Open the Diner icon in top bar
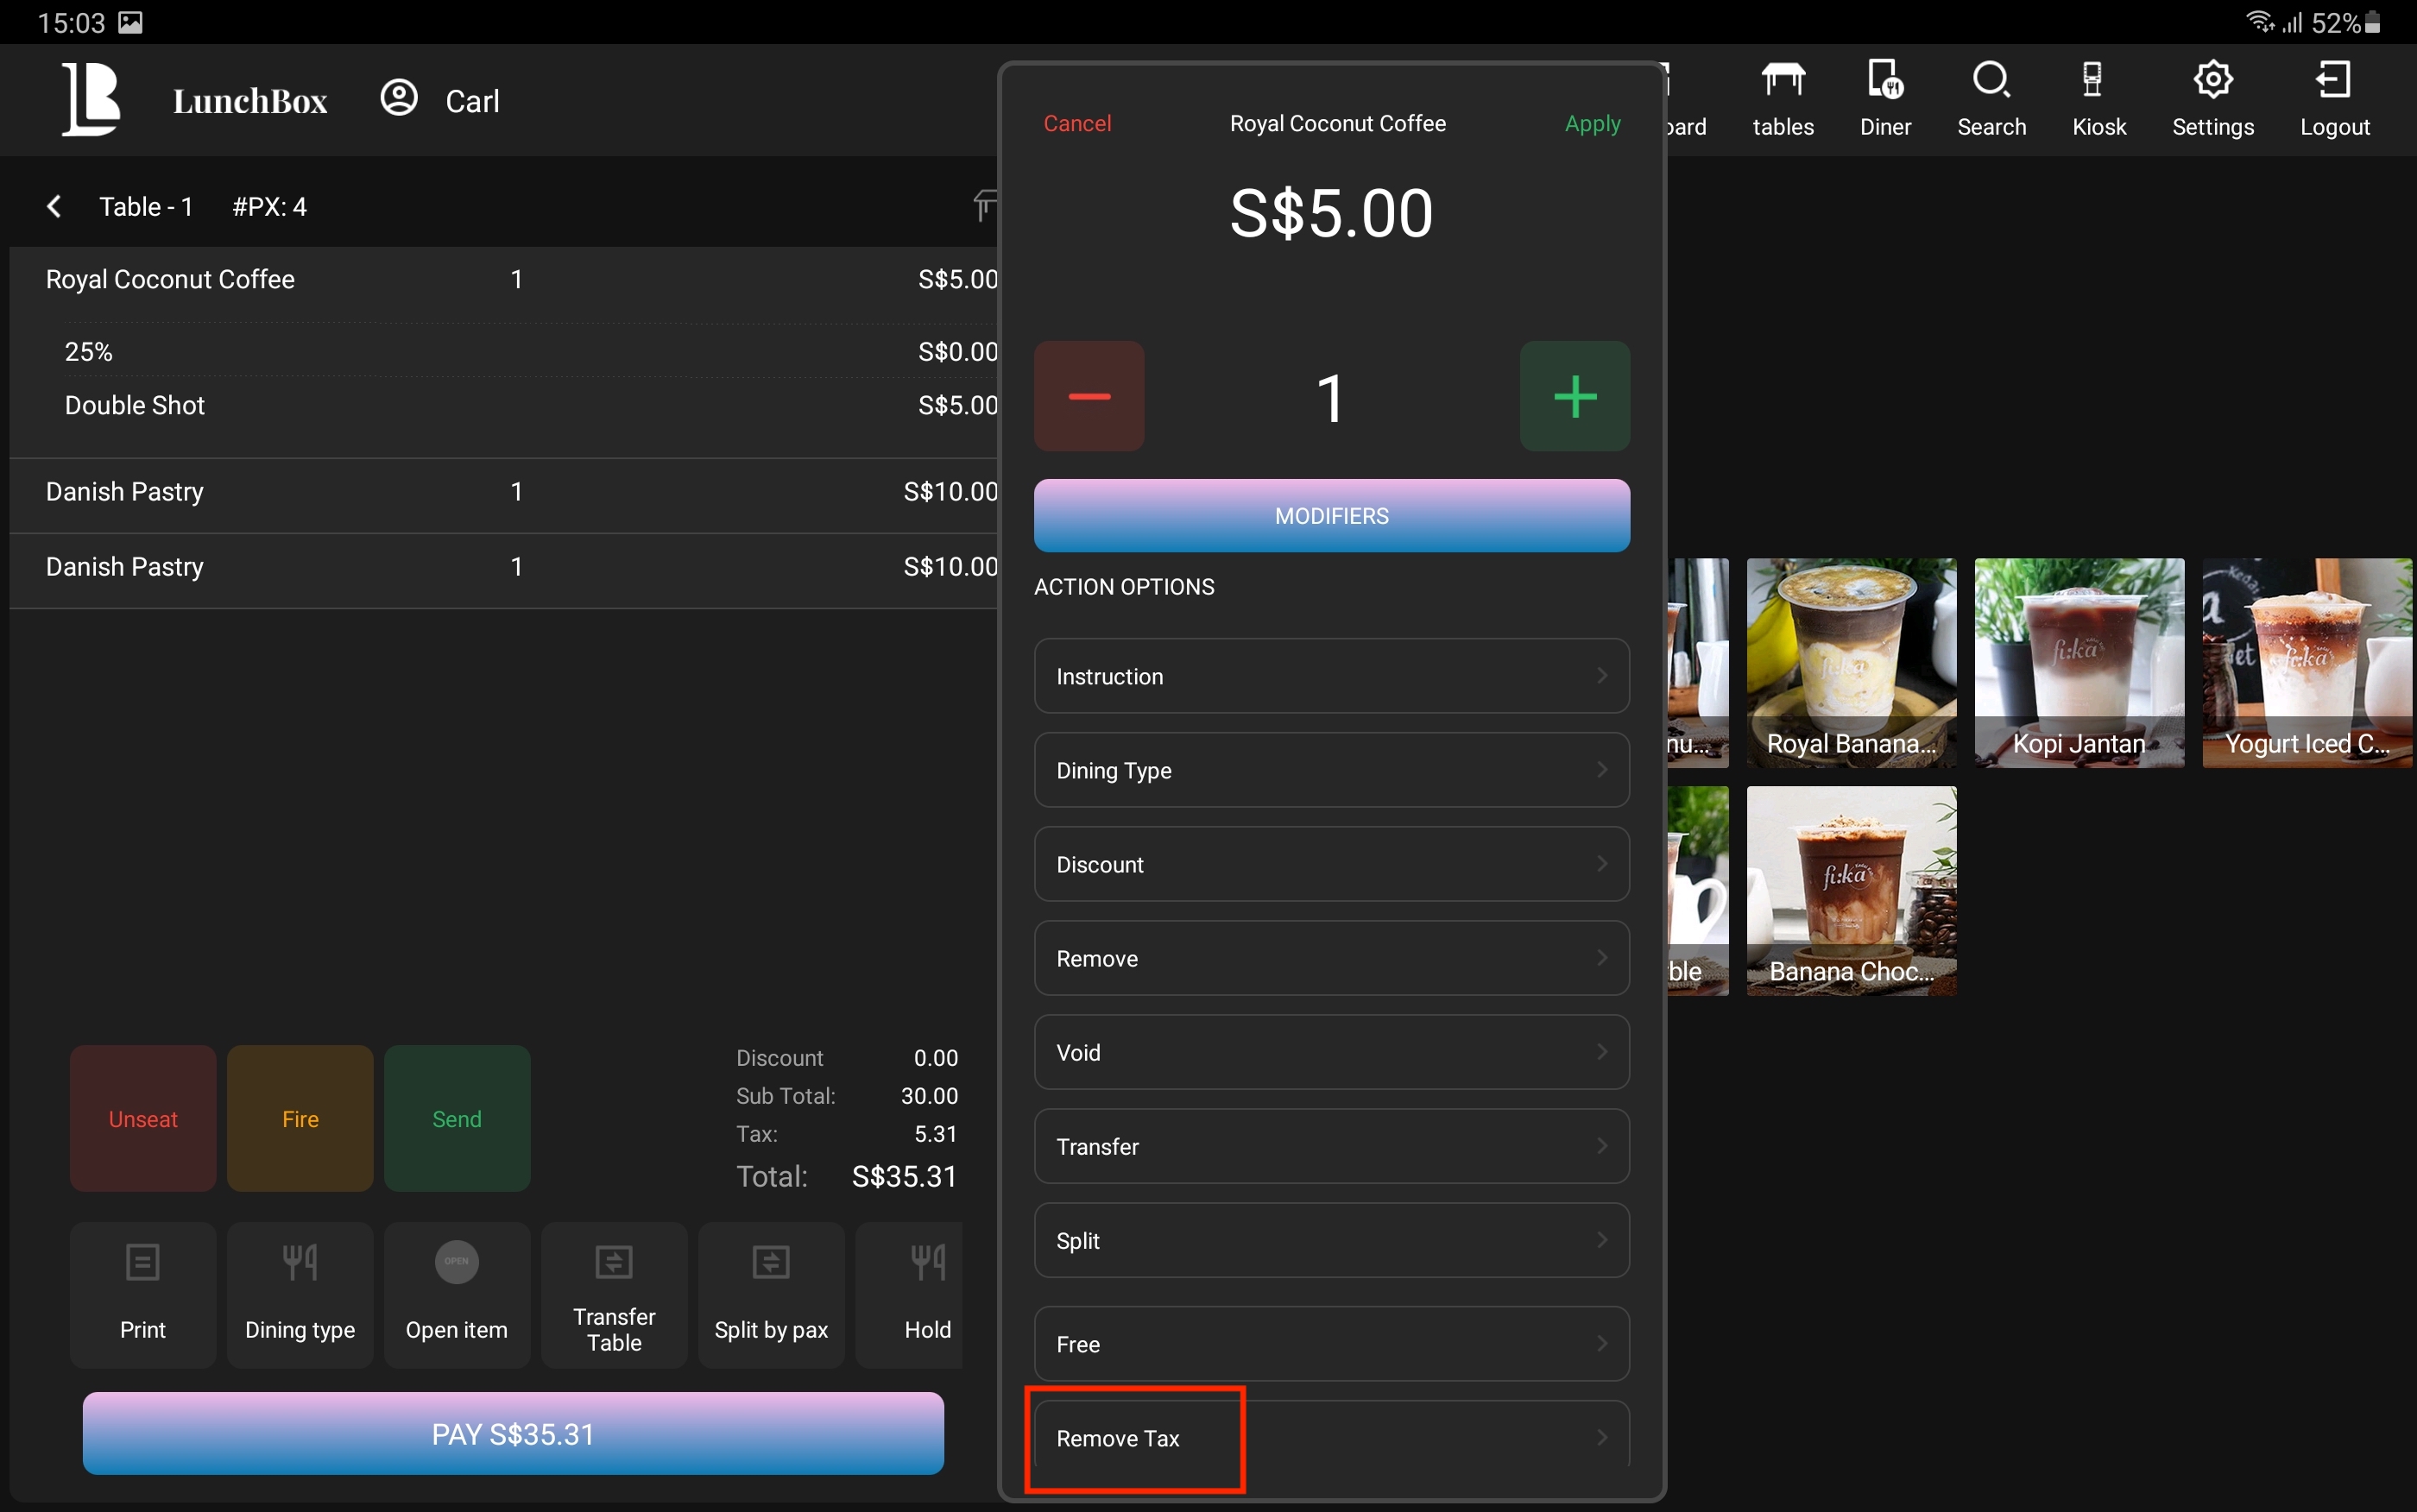Image resolution: width=2417 pixels, height=1512 pixels. pyautogui.click(x=1885, y=81)
